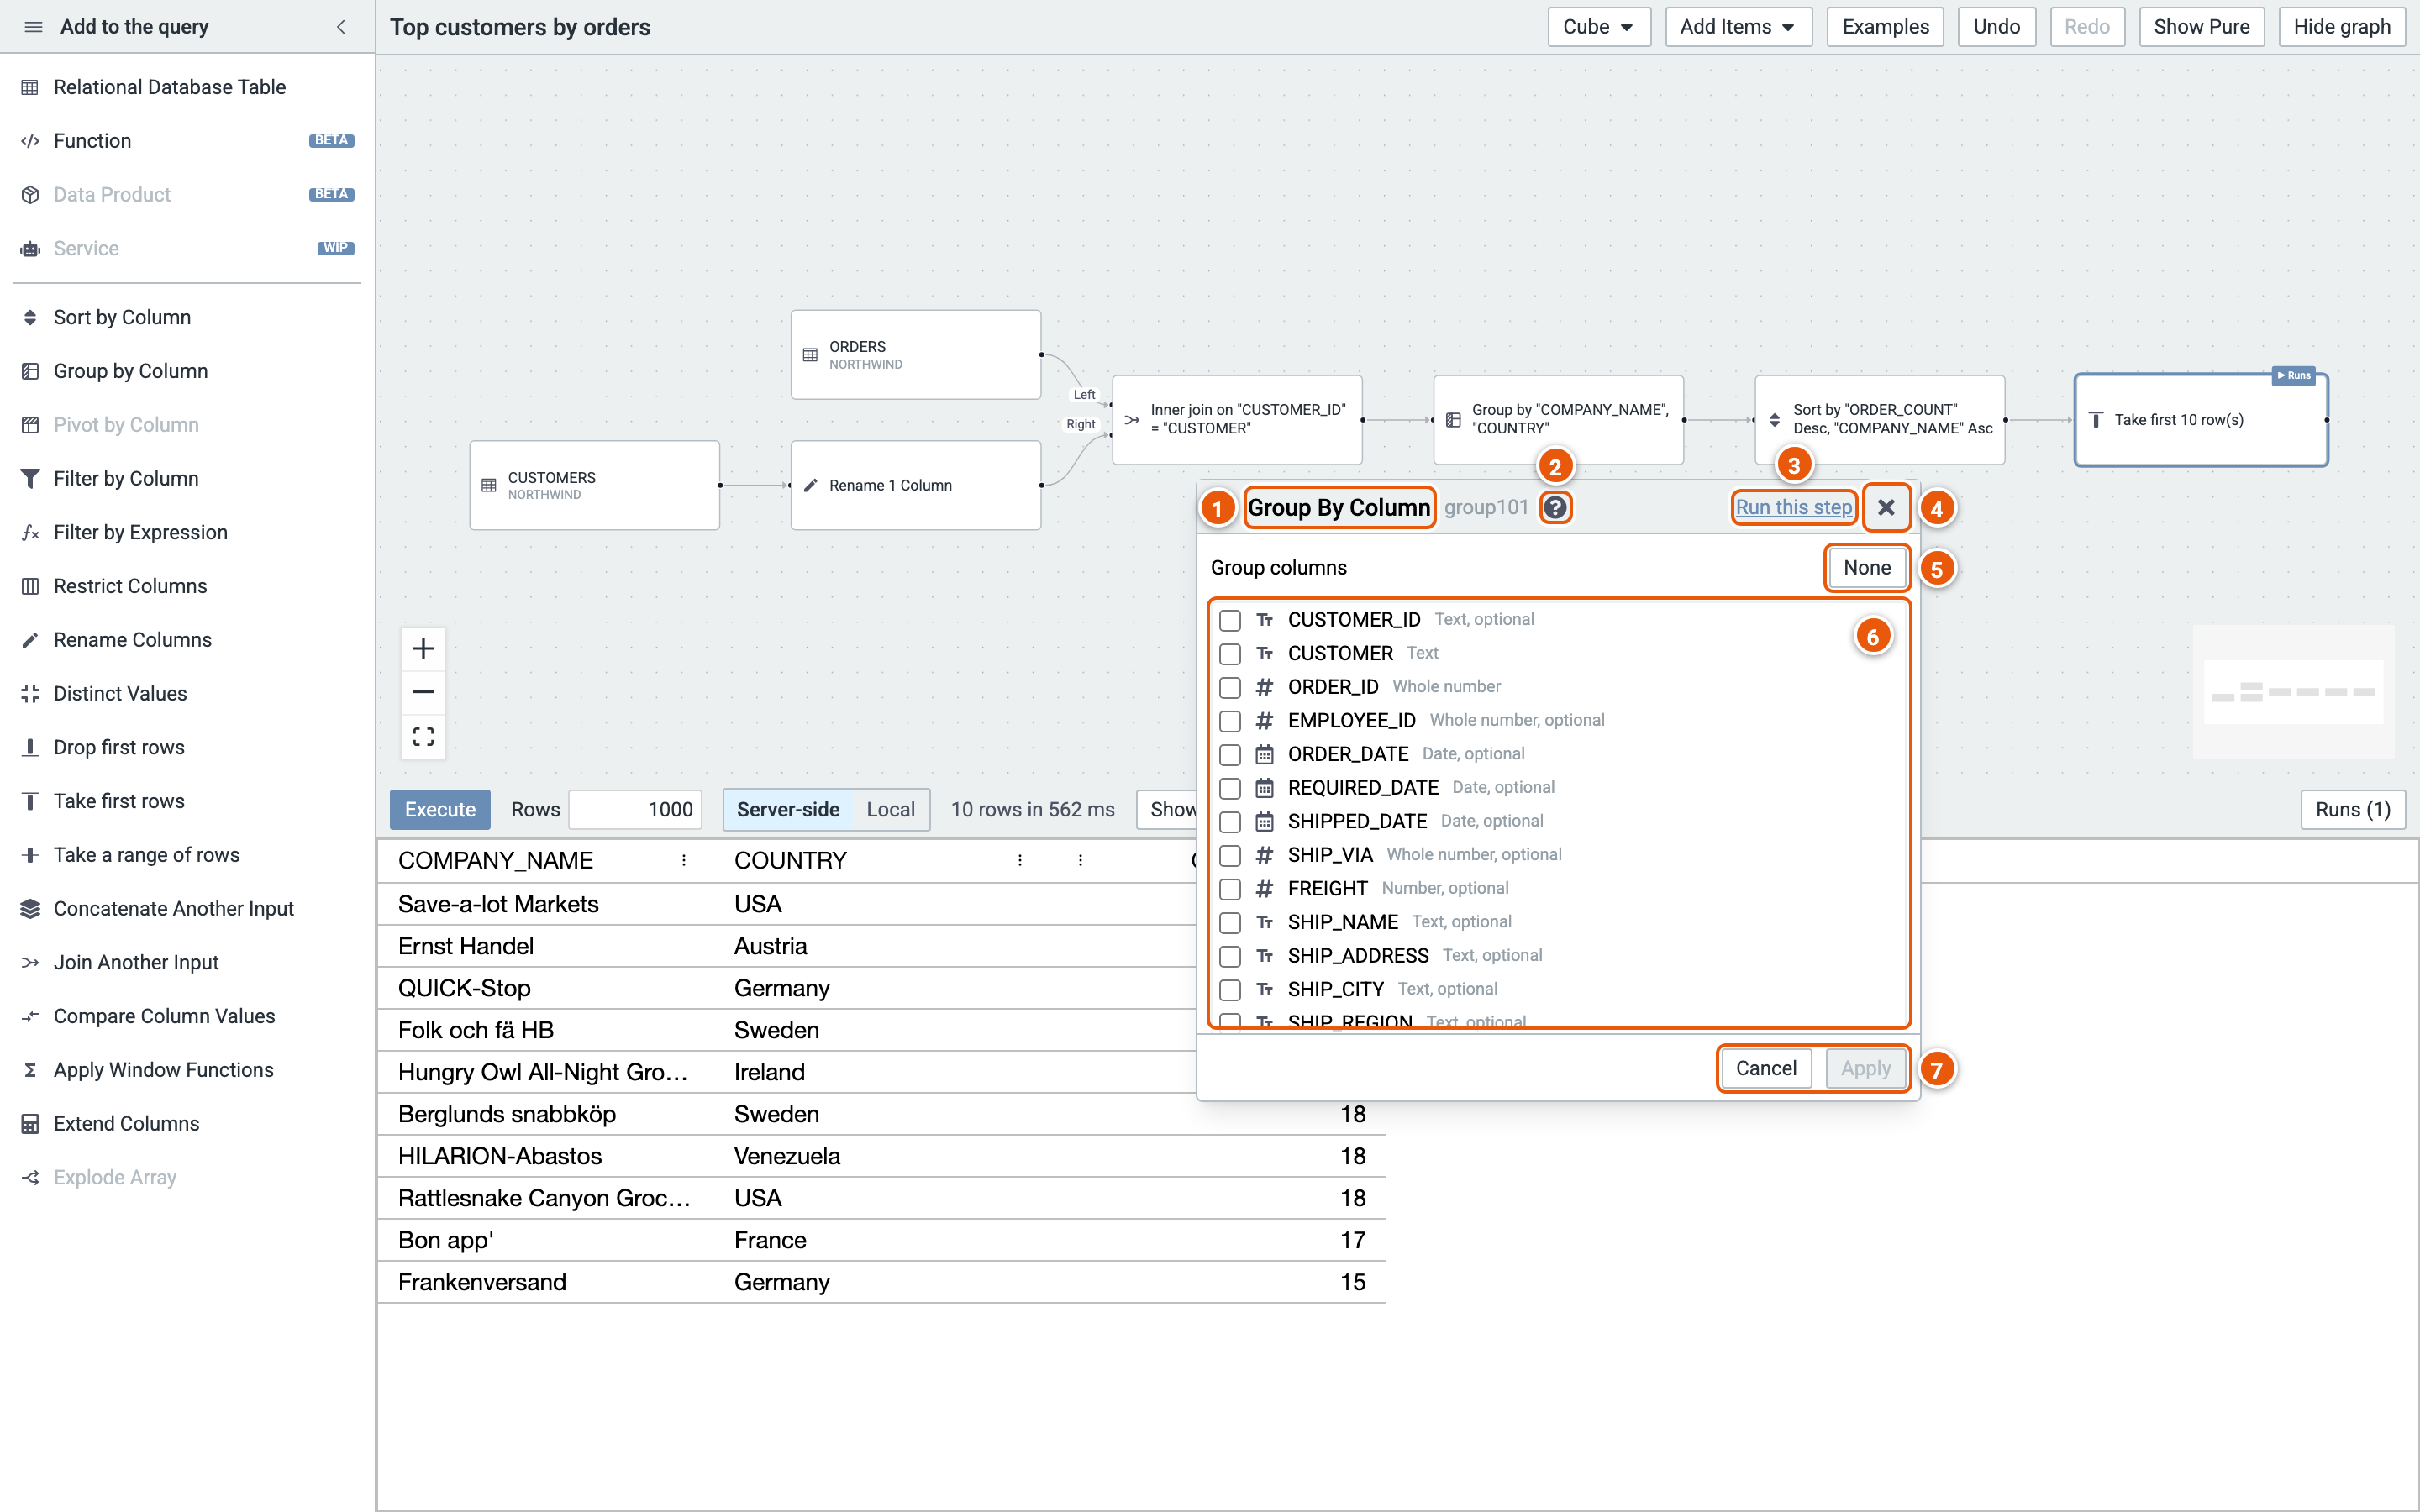Add a Rename Columns step

[187, 640]
